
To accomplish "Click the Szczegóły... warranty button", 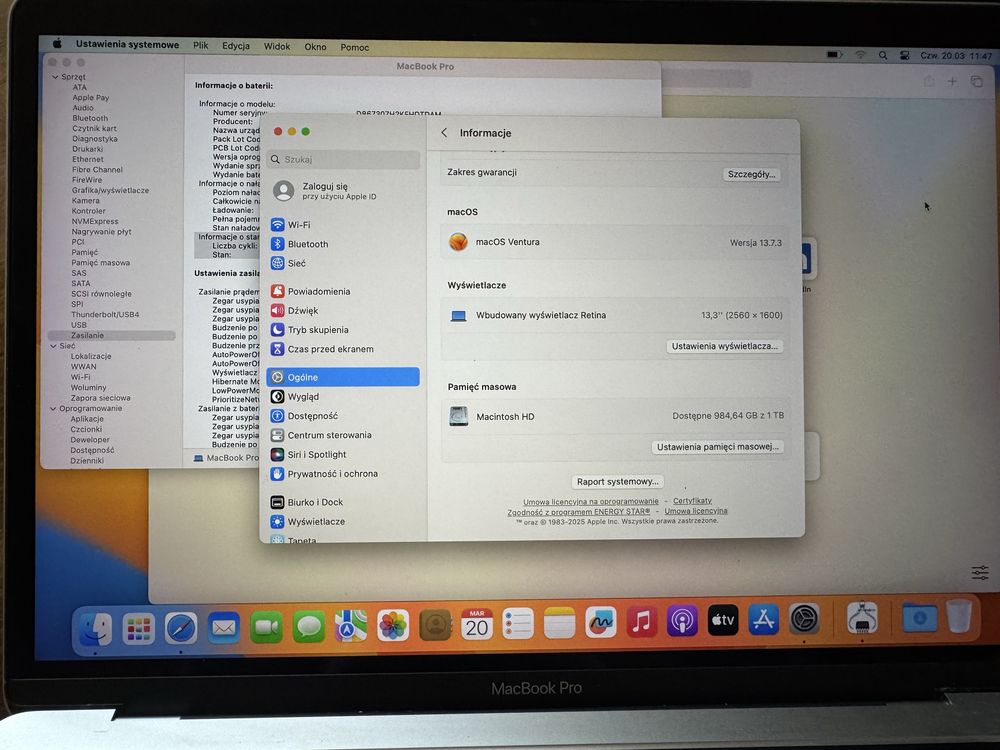I will click(x=752, y=174).
